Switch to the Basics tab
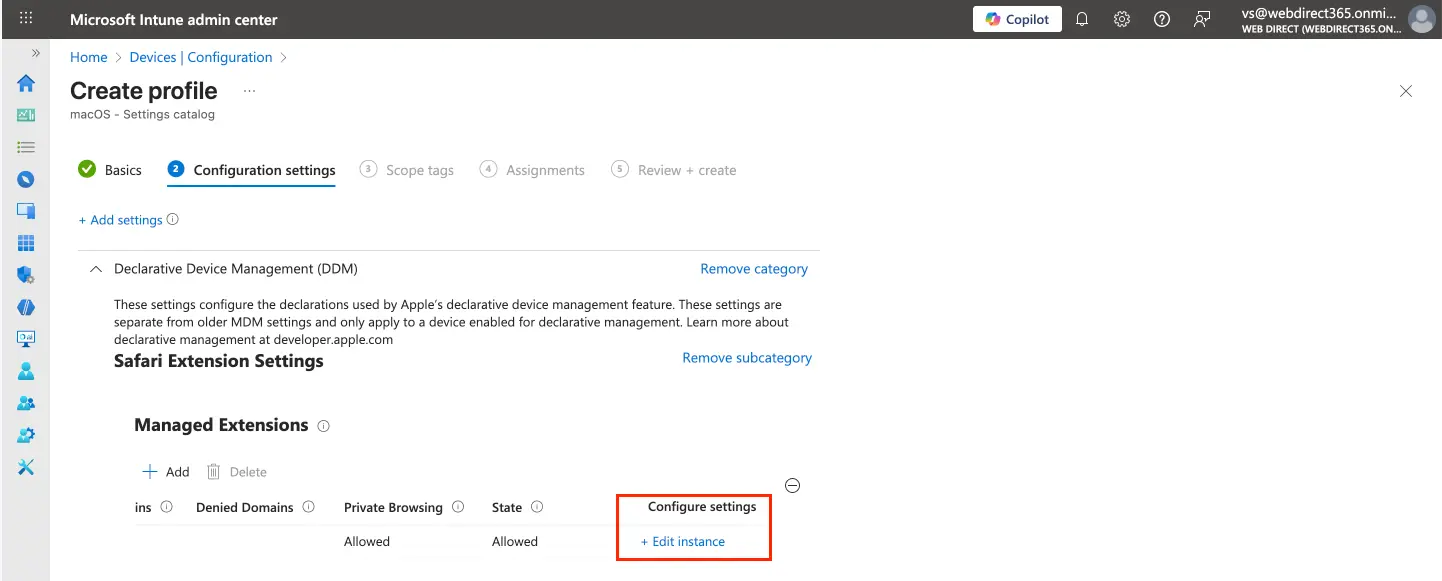This screenshot has width=1442, height=581. (122, 169)
